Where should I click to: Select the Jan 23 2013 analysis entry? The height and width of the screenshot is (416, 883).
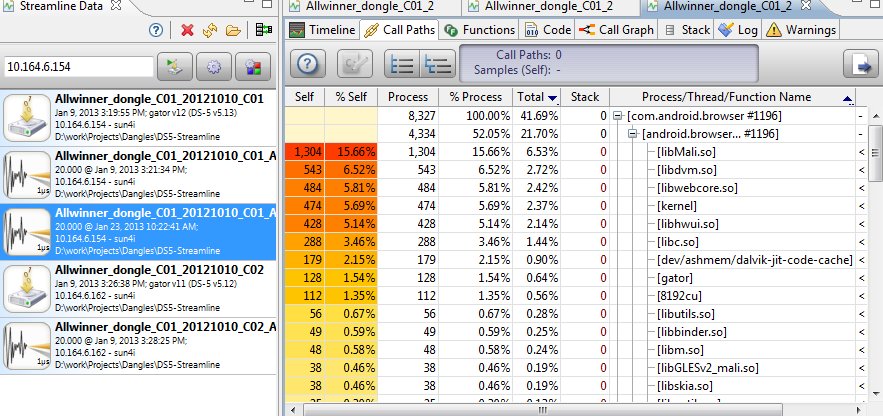click(x=138, y=231)
